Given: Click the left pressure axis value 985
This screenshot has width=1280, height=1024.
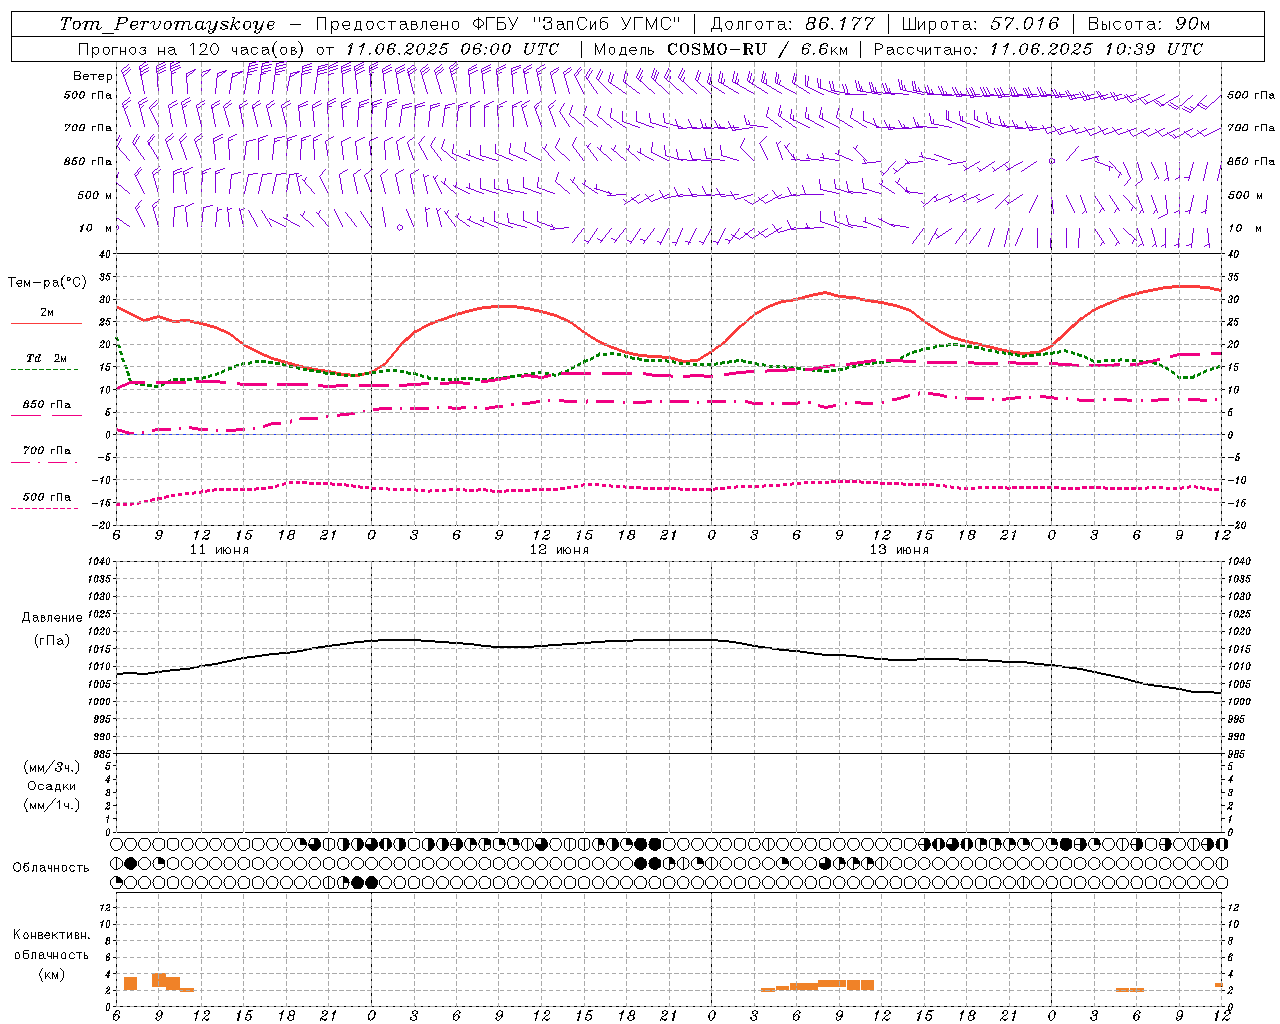Looking at the screenshot, I should click(101, 754).
